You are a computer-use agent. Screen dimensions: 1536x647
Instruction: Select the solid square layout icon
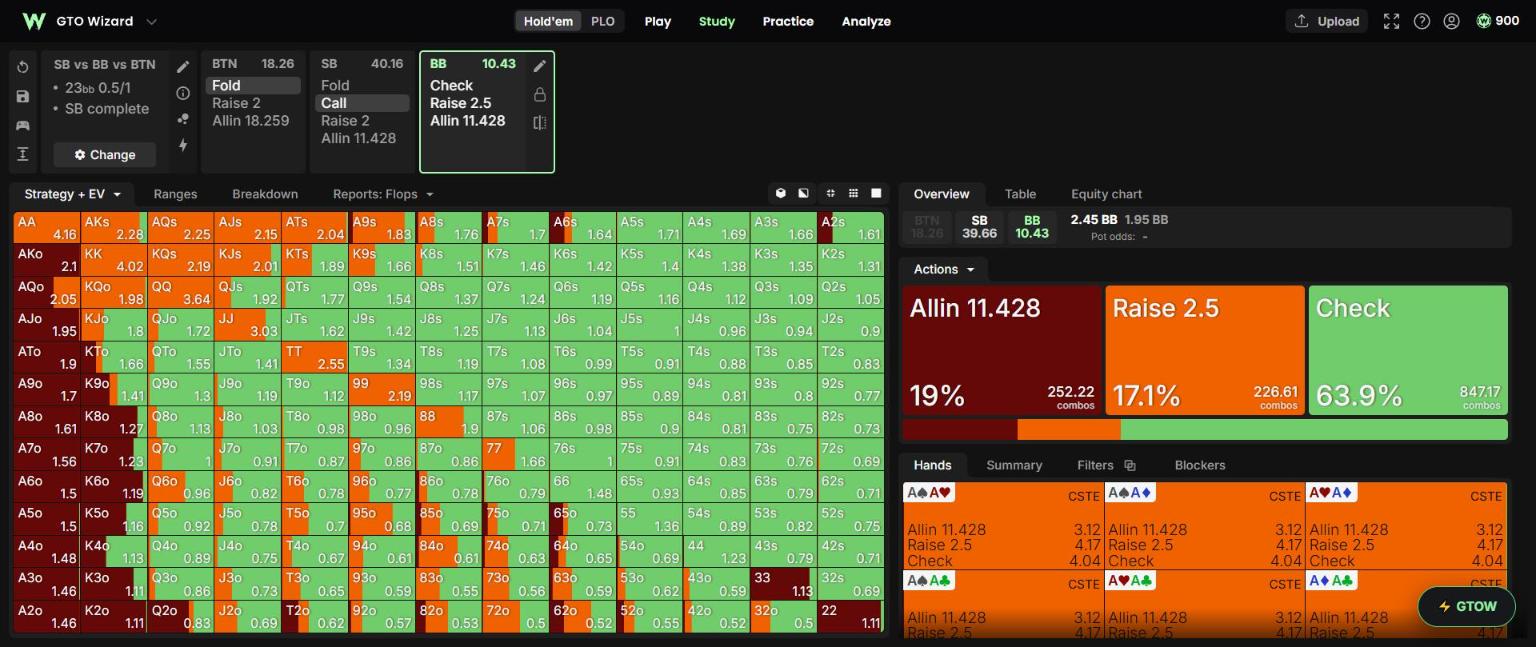coord(876,193)
